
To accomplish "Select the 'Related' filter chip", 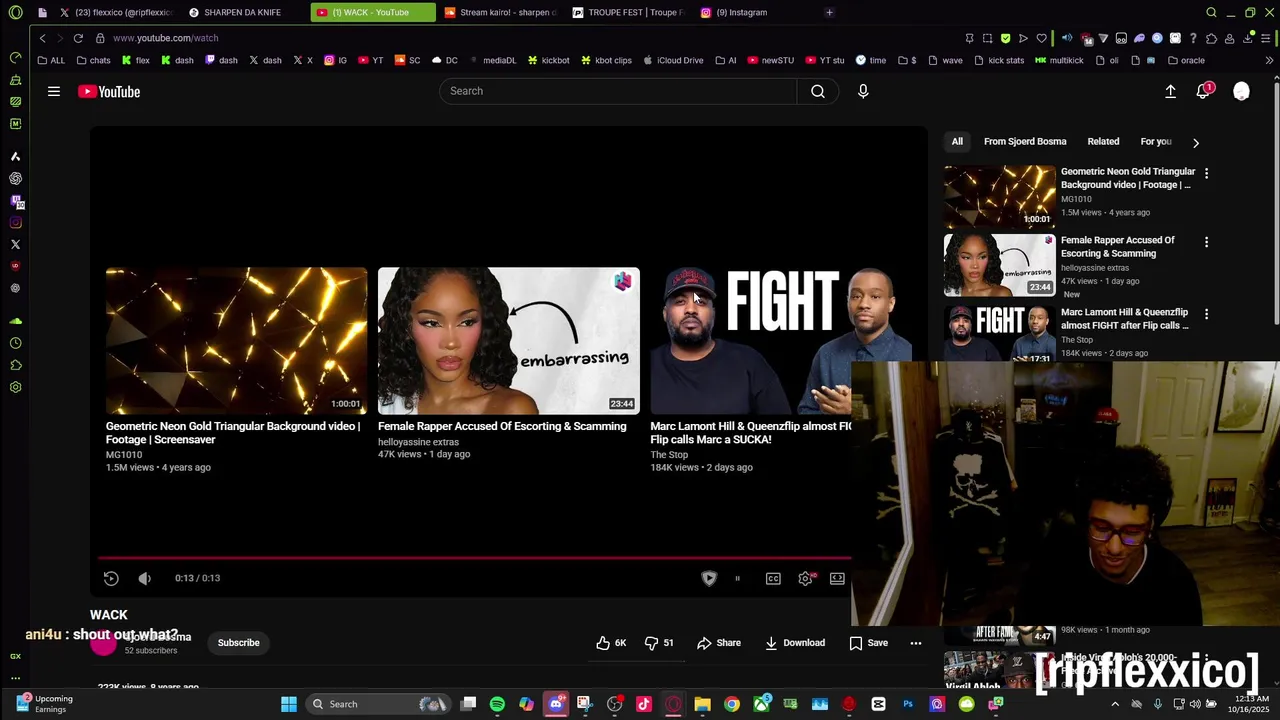I will point(1103,142).
